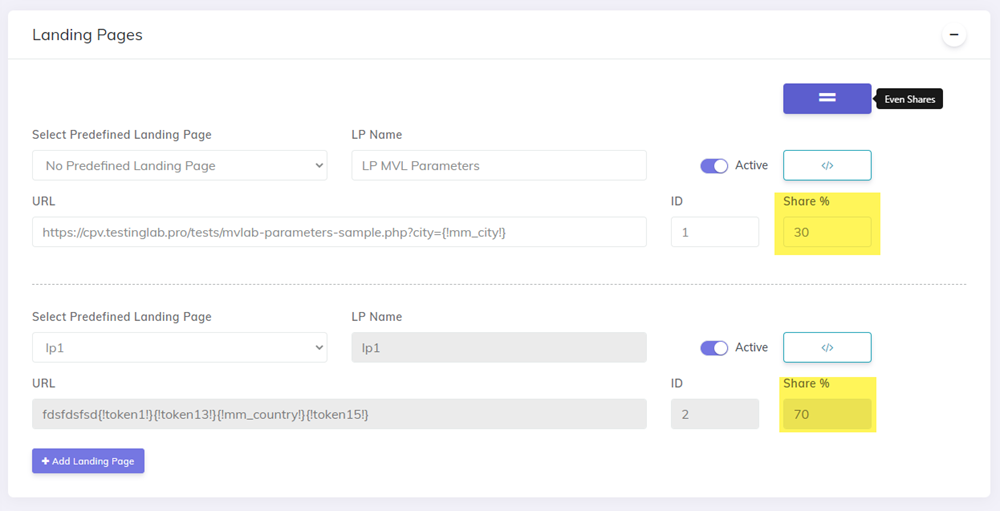Screen dimensions: 1000x511
Task: Toggle Active switch for LP MVL Parameters
Action: 714,166
